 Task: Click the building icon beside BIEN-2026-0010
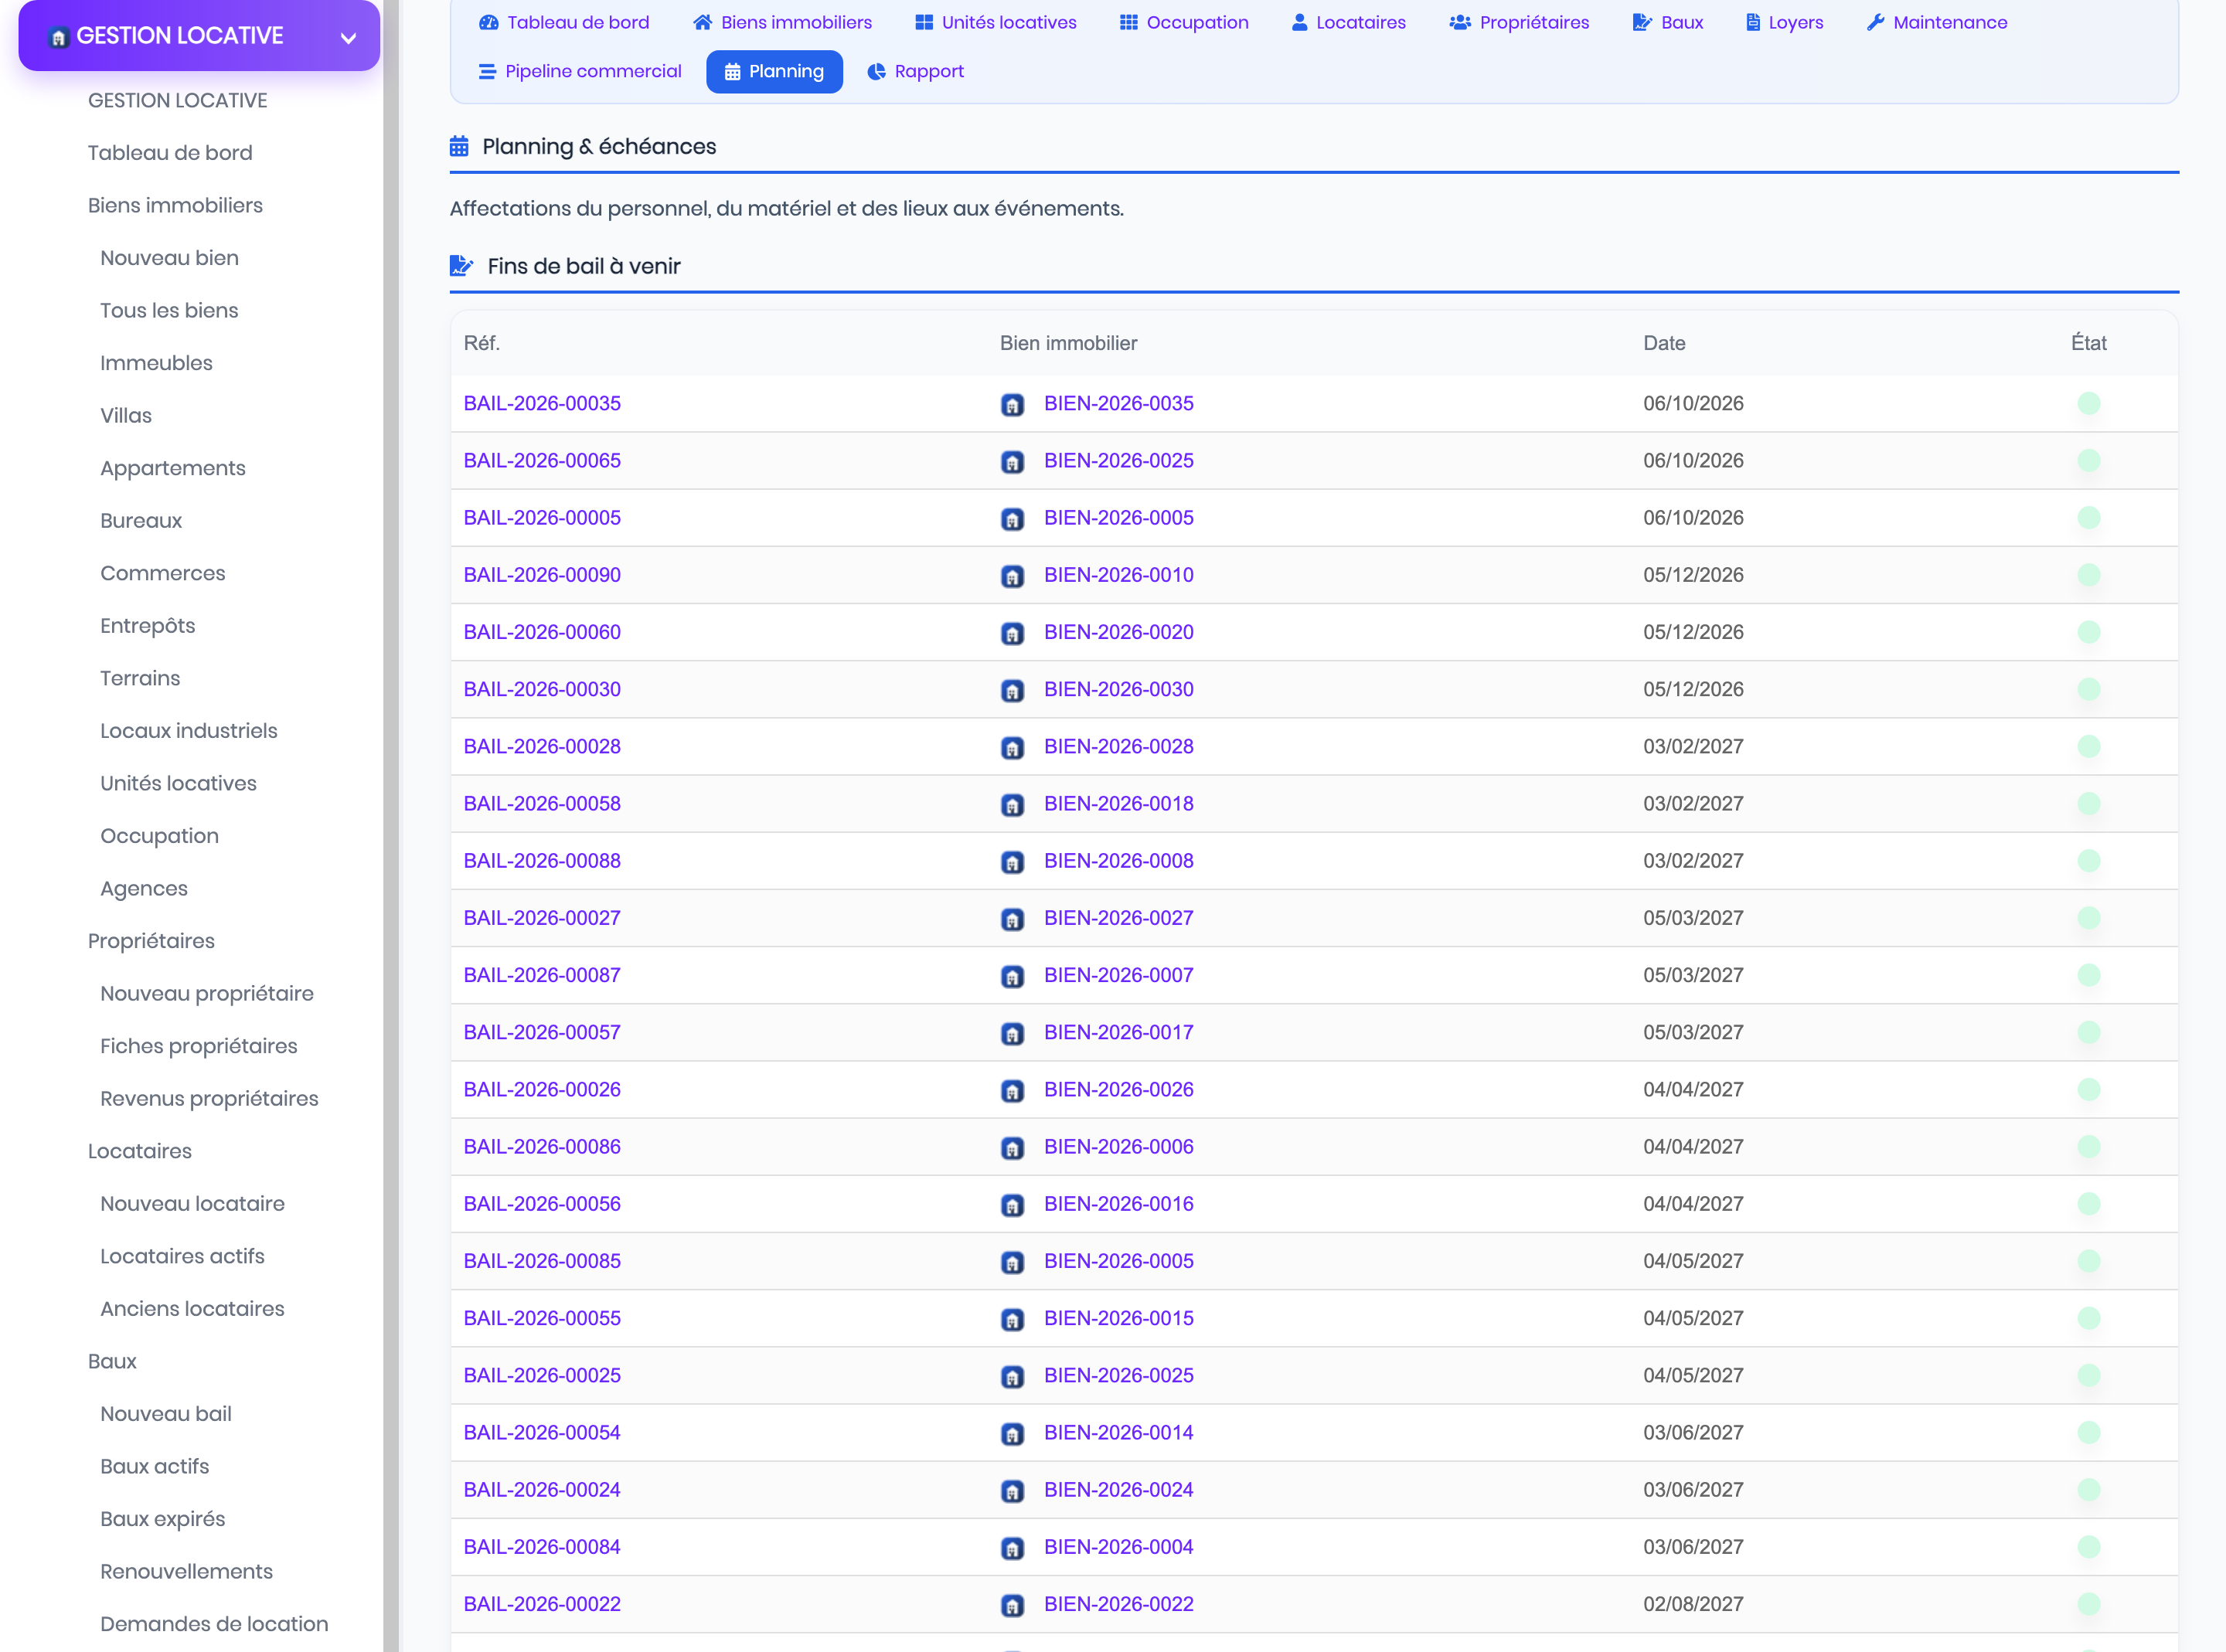1012,577
